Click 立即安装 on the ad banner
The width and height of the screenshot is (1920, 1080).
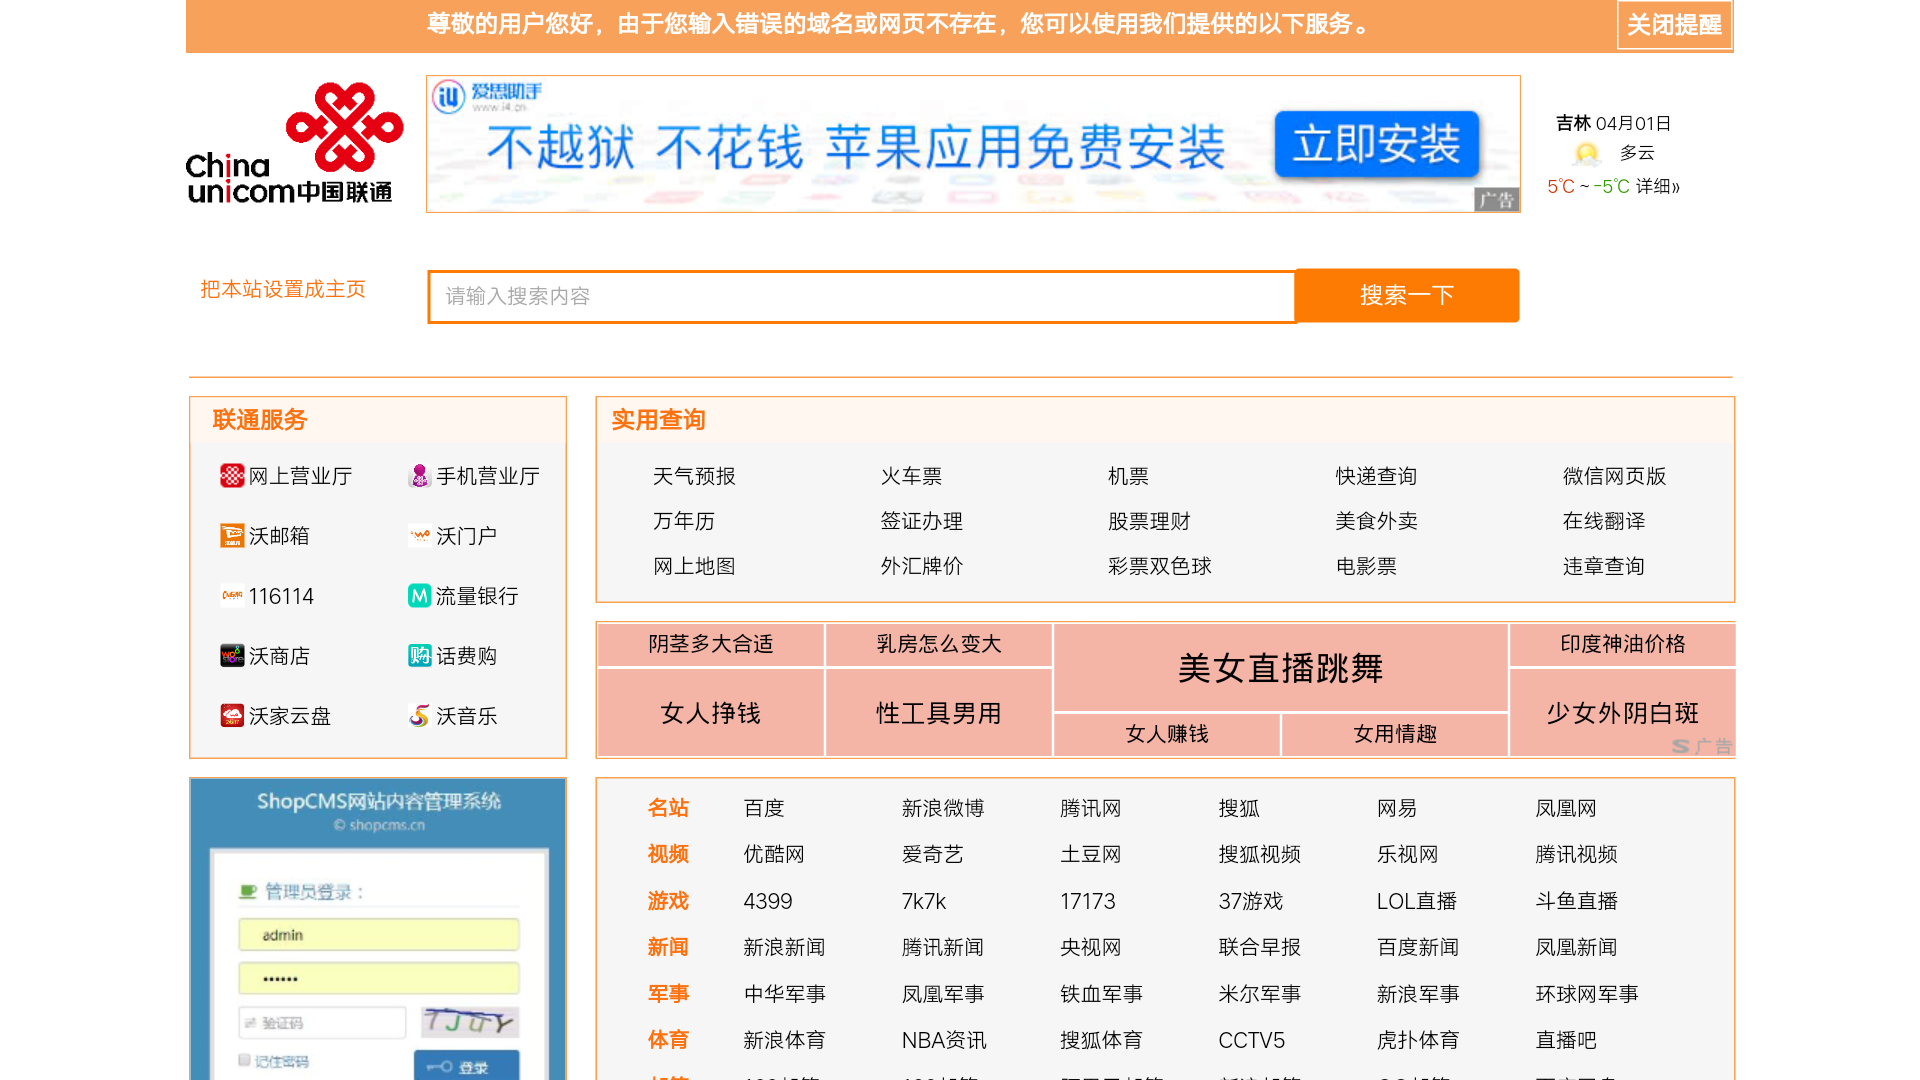[1376, 145]
